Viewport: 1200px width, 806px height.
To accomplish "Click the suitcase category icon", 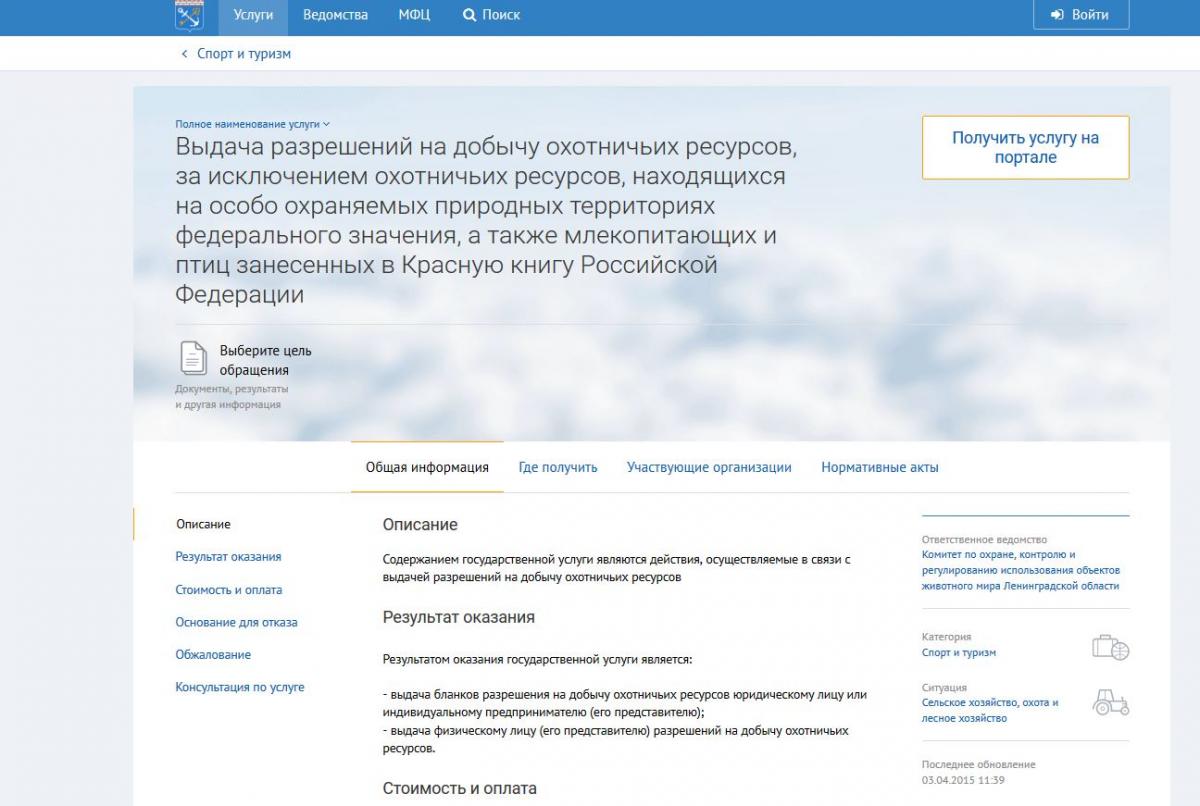I will pos(1110,647).
